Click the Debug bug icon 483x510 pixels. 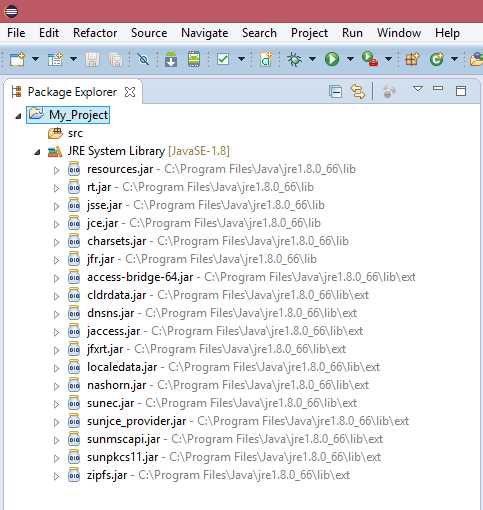[294, 60]
